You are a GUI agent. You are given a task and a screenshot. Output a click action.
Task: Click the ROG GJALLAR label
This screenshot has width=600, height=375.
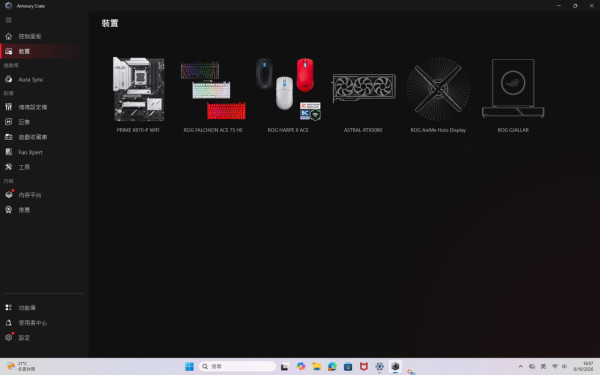coord(513,130)
